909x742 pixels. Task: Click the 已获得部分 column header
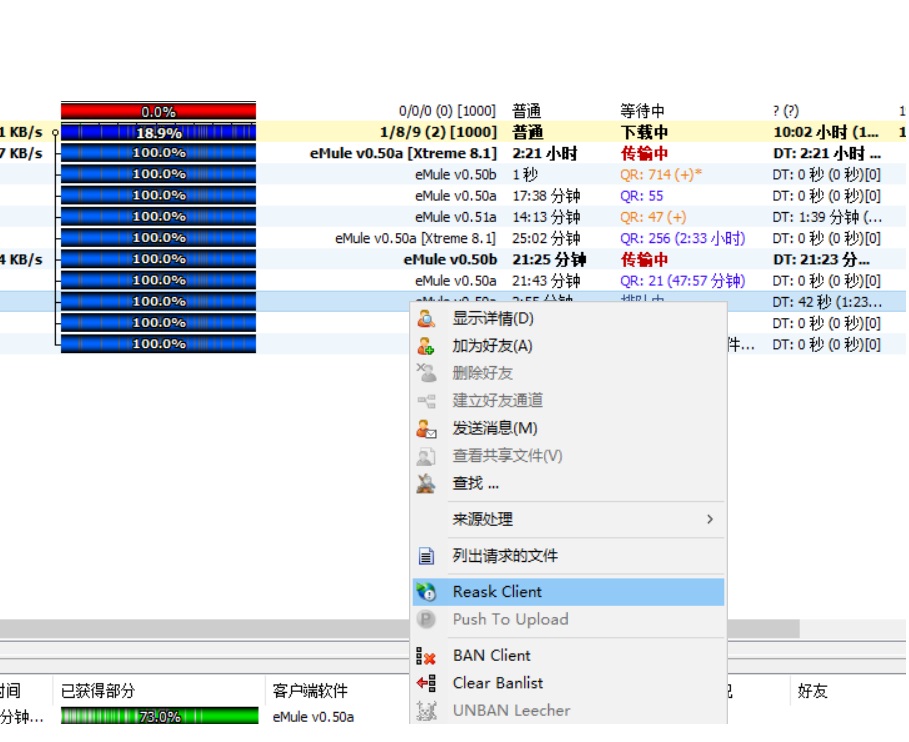pos(159,690)
